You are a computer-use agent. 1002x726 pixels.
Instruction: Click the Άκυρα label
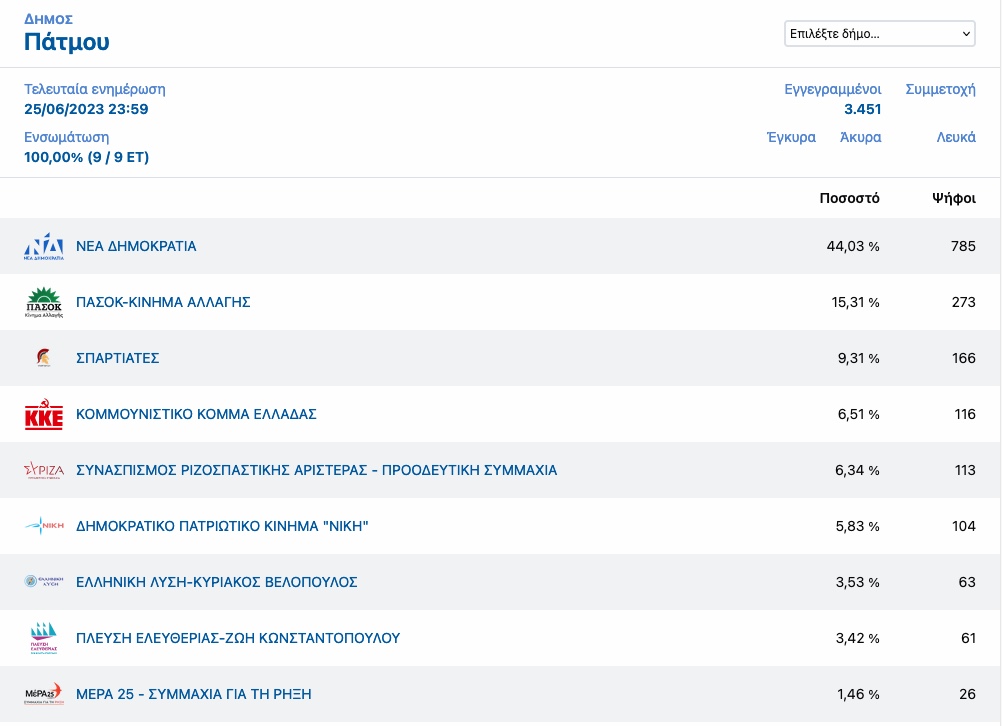[861, 137]
